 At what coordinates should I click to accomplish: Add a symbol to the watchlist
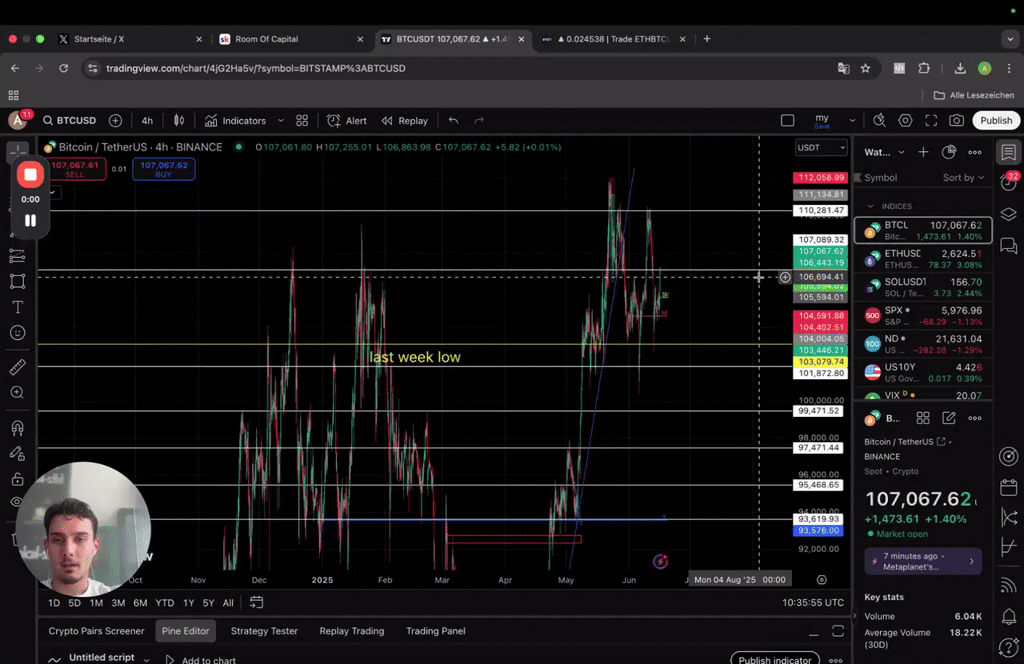923,152
